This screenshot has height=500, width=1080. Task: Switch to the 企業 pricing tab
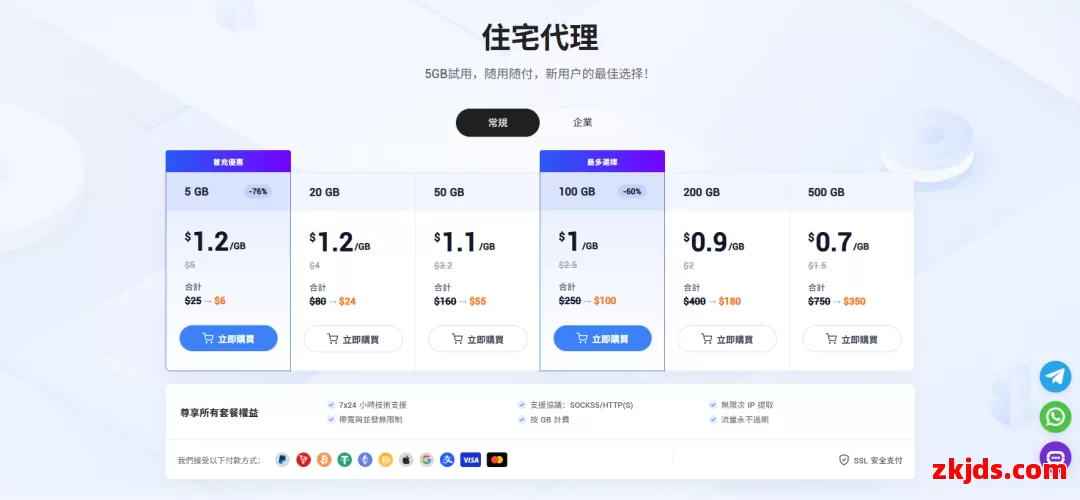click(583, 123)
